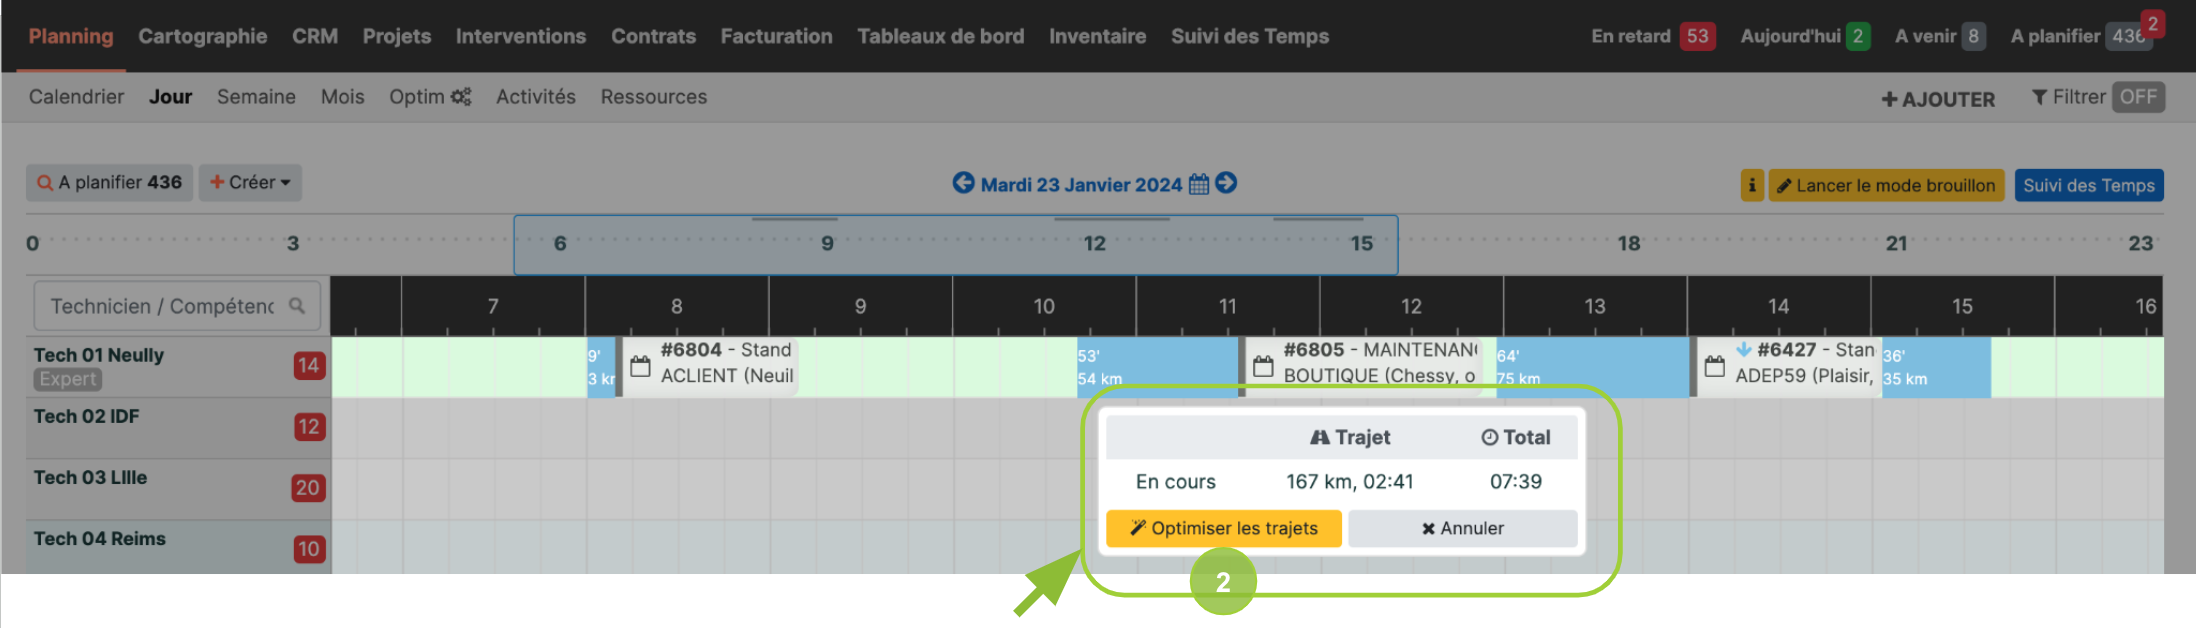
Task: Click calendar icon on intervention #6805
Action: tap(1263, 366)
